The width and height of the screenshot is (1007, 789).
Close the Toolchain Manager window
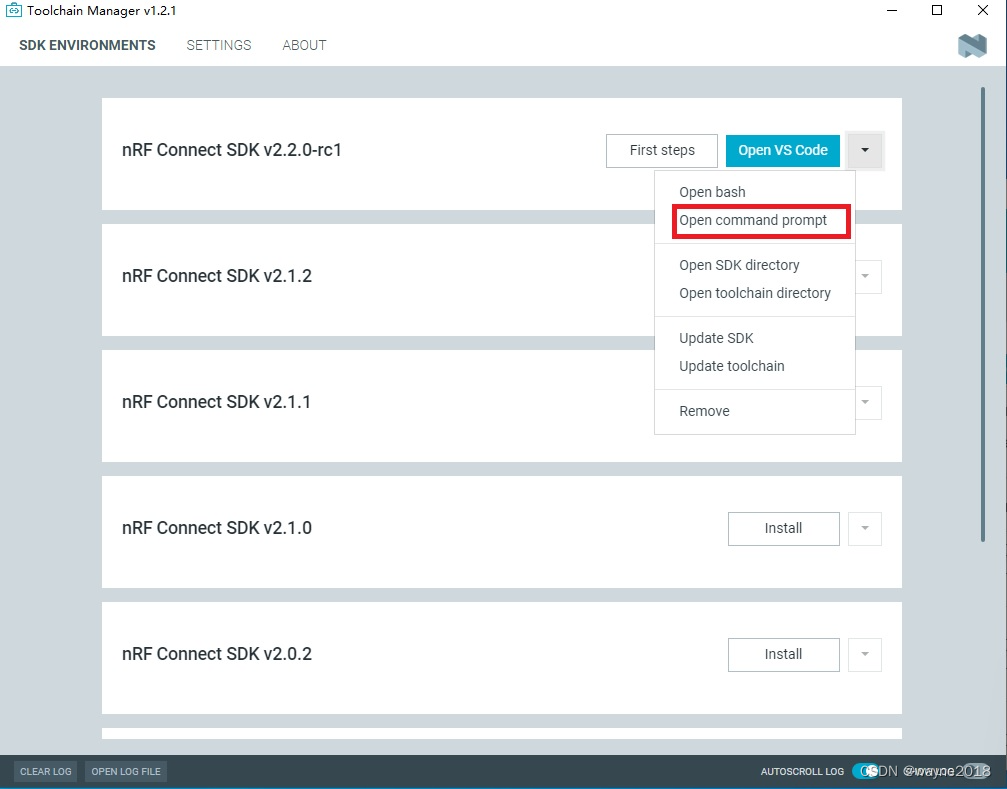coord(983,10)
